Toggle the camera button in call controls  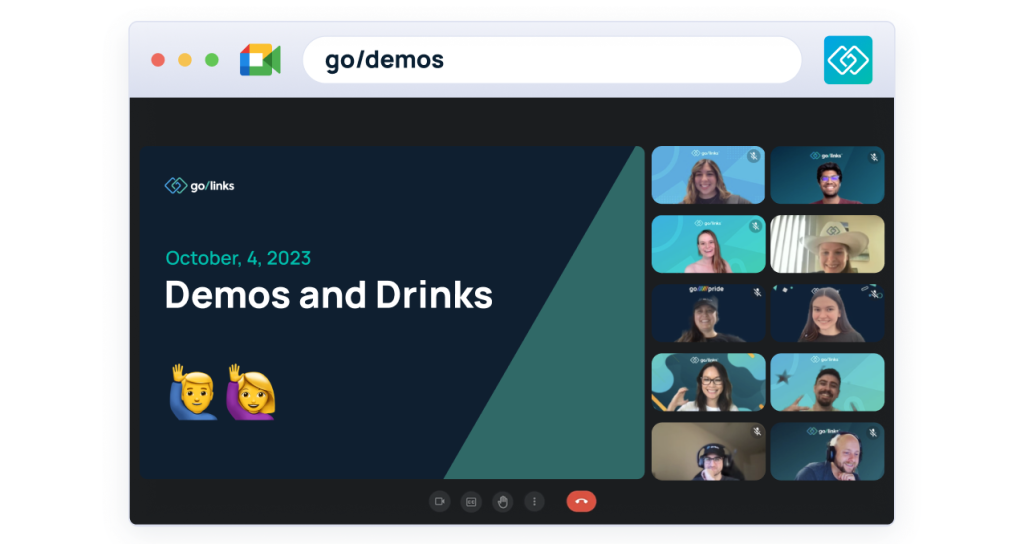pyautogui.click(x=440, y=502)
